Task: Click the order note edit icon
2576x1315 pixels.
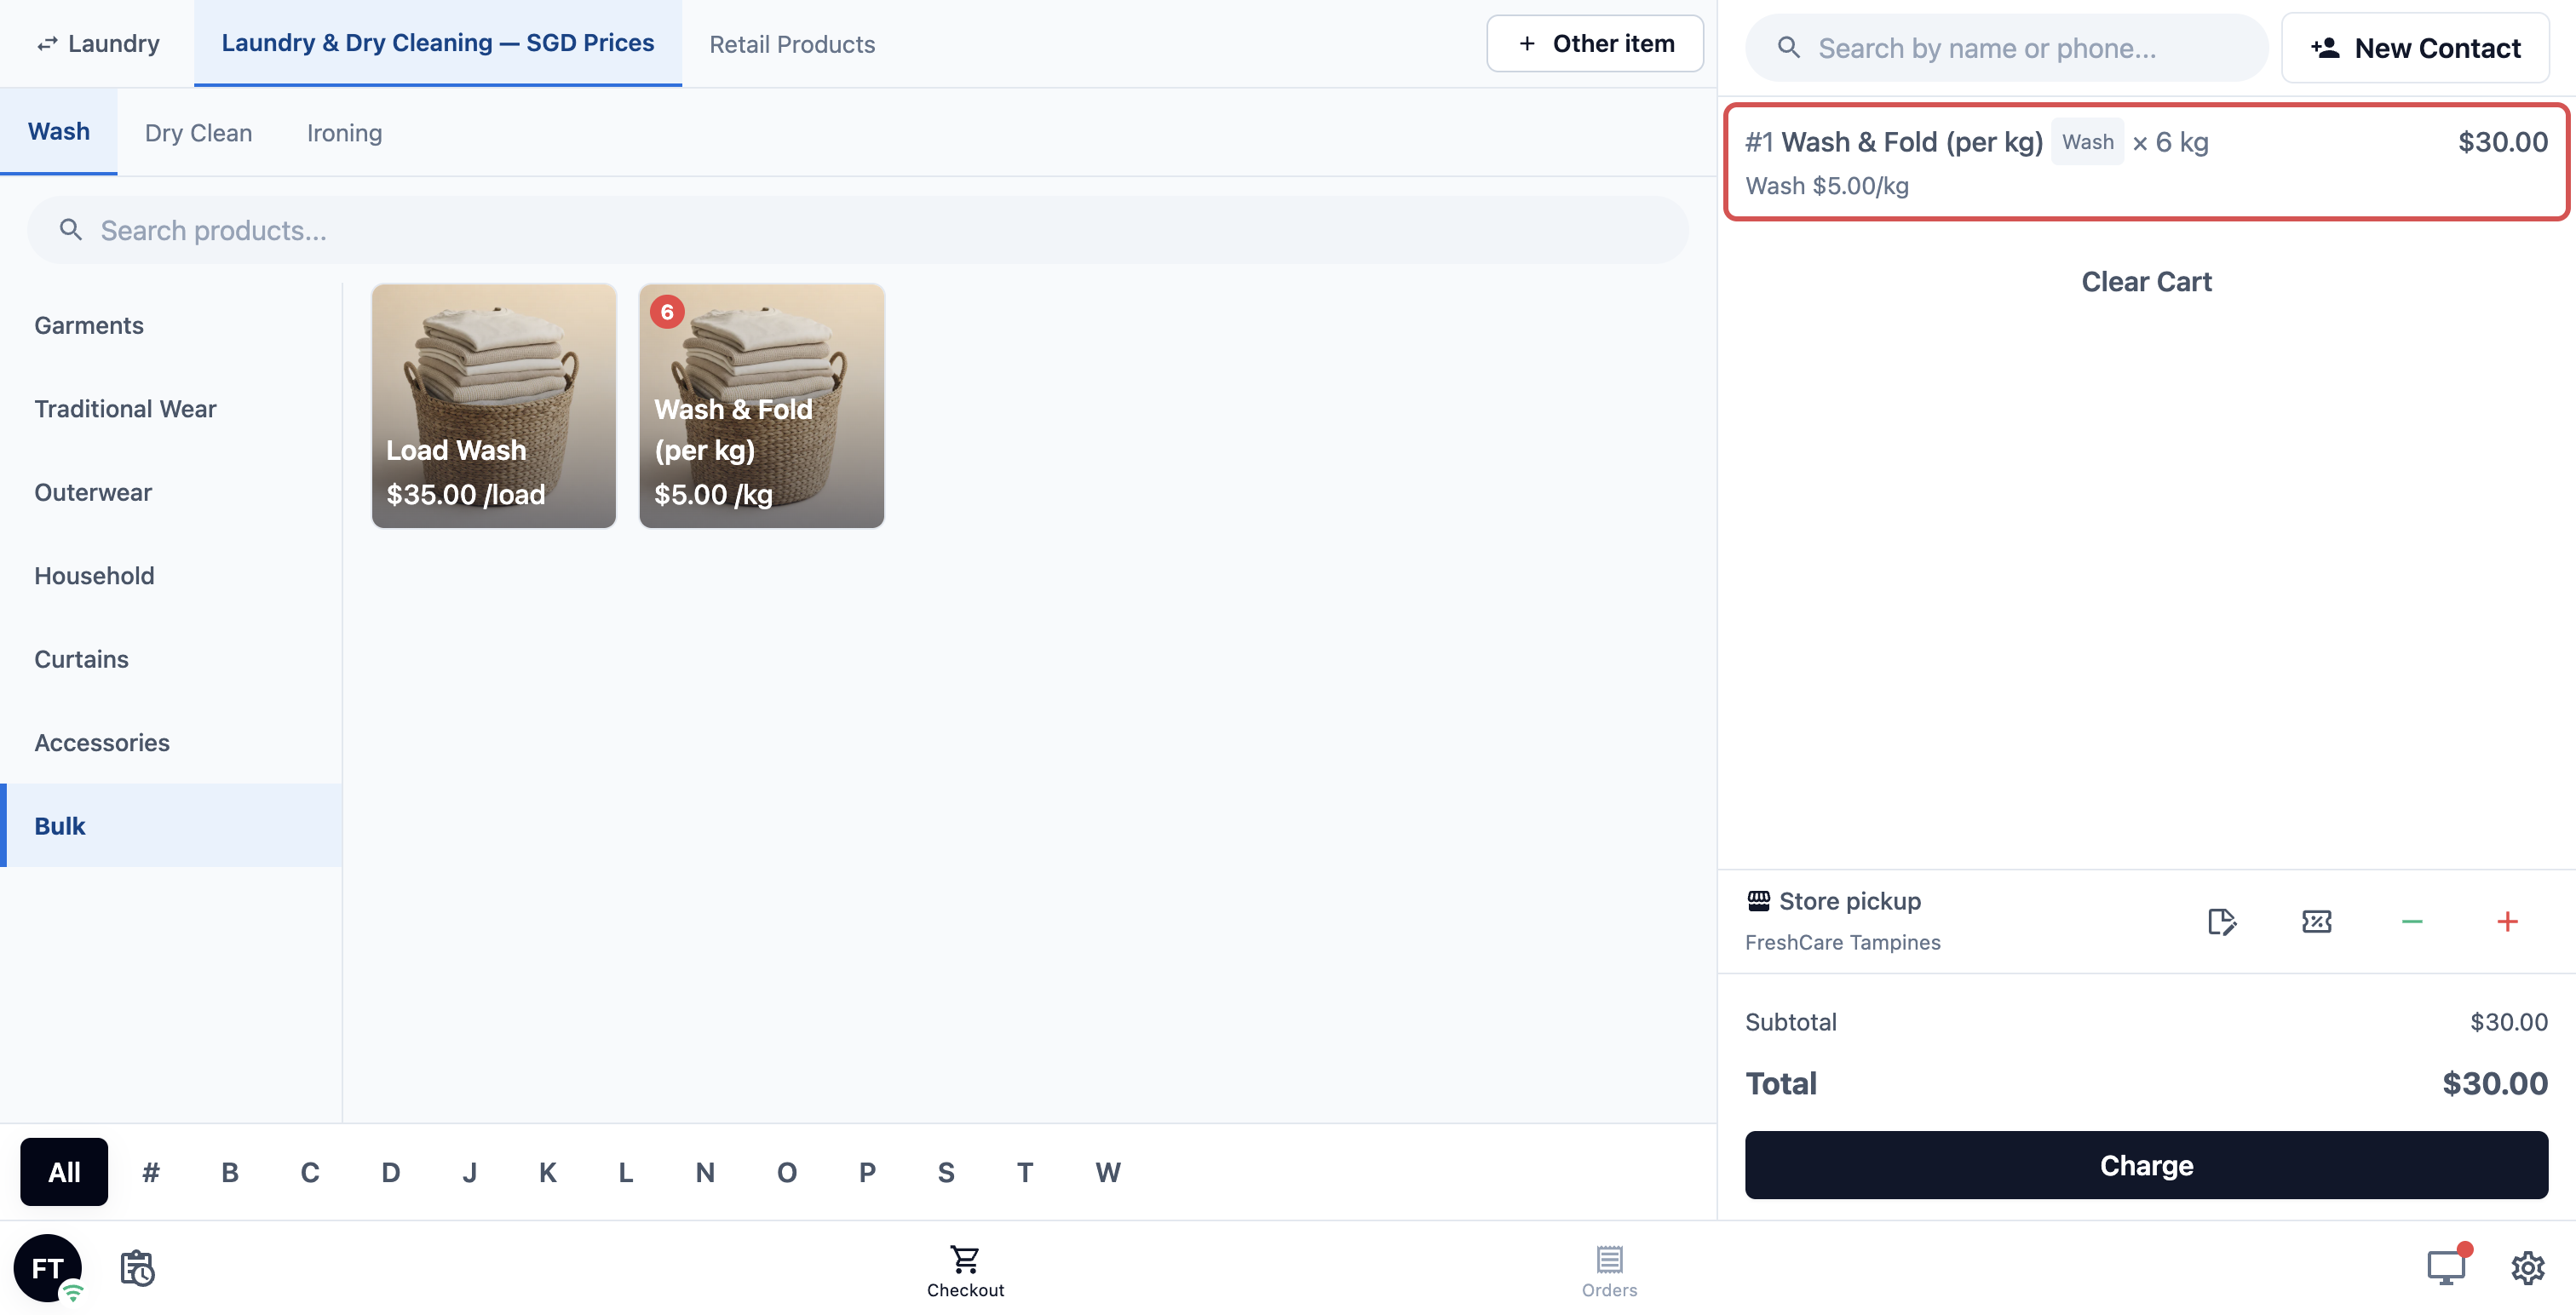Action: pyautogui.click(x=2221, y=921)
